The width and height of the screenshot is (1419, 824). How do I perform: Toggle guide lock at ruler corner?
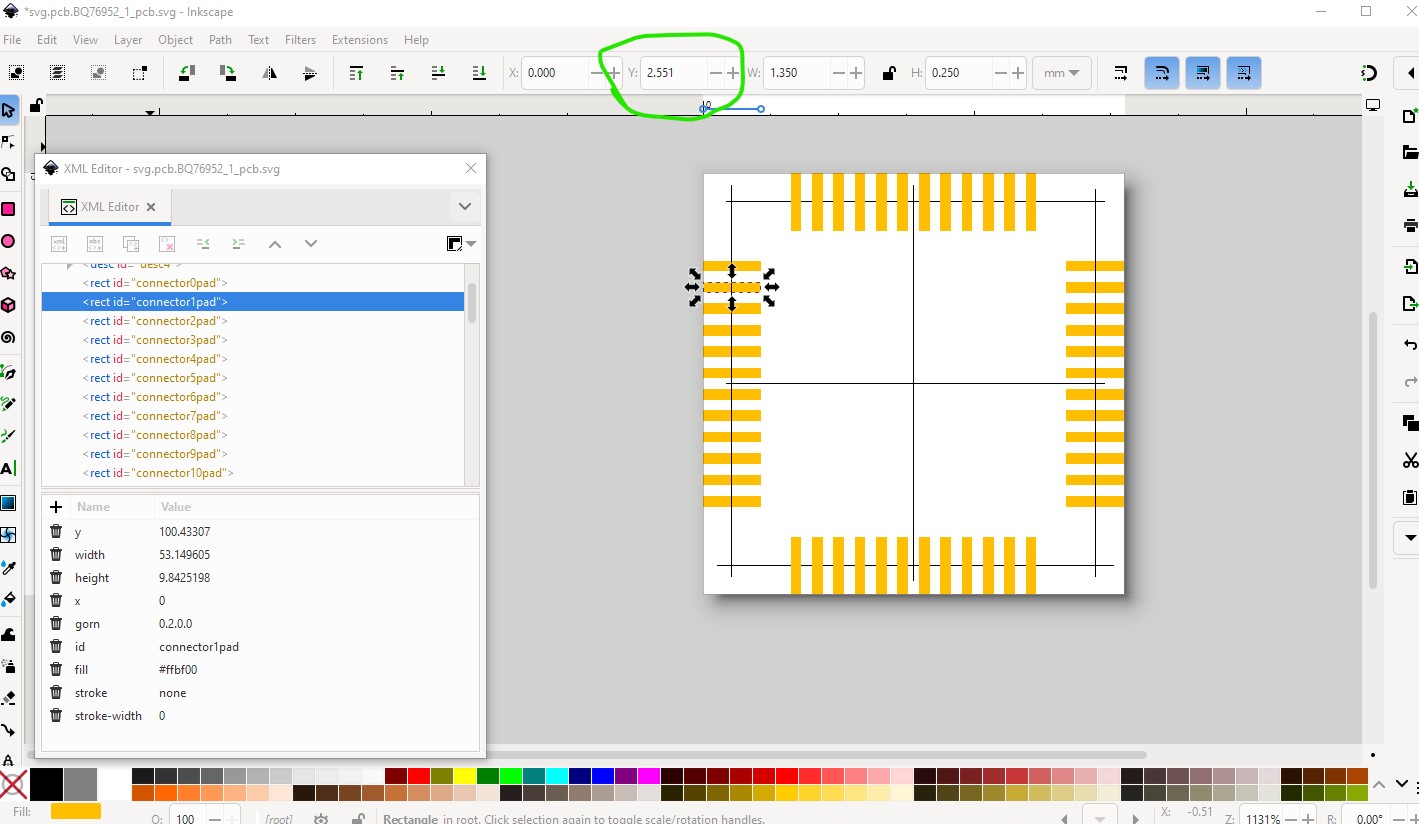point(36,105)
